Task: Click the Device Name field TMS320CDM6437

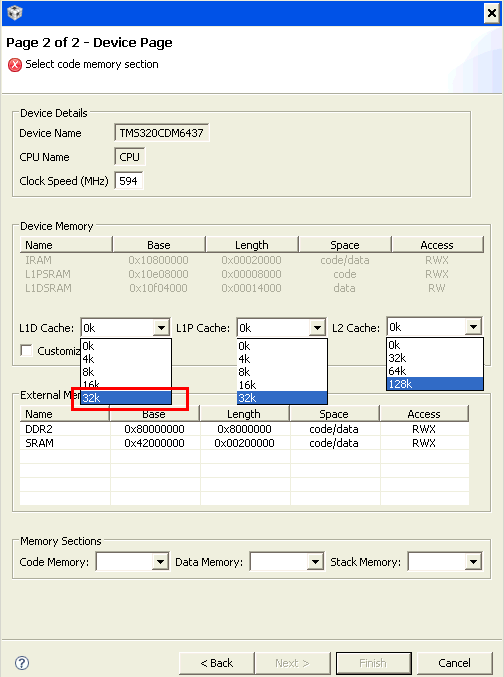Action: [162, 133]
